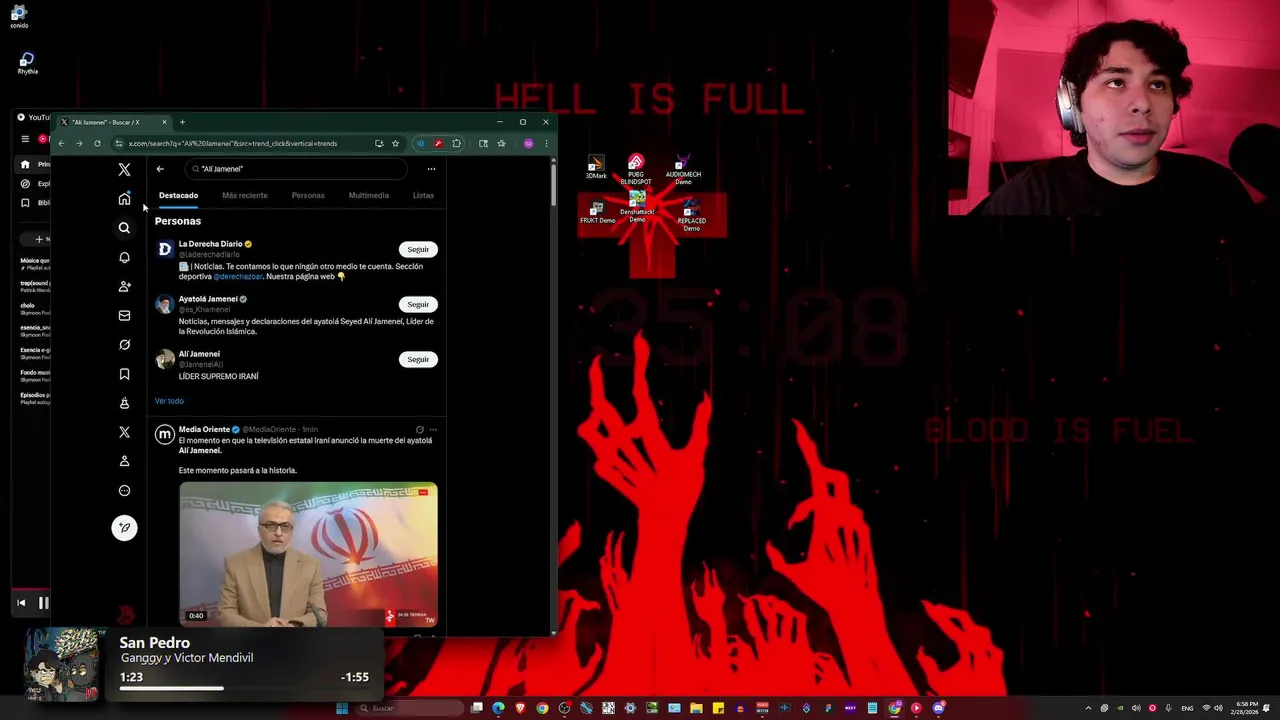The image size is (1280, 720).
Task: Open Media Oriente profile name
Action: point(204,429)
